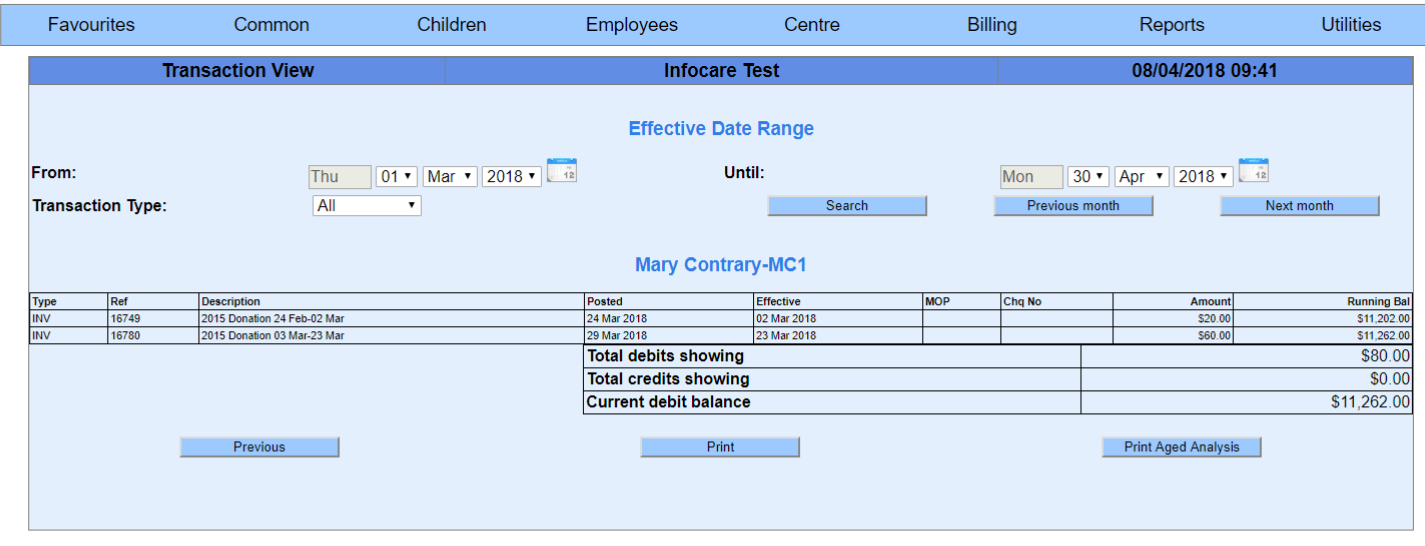Expand the From month dropdown showing Mar
The height and width of the screenshot is (546, 1425).
(x=450, y=177)
